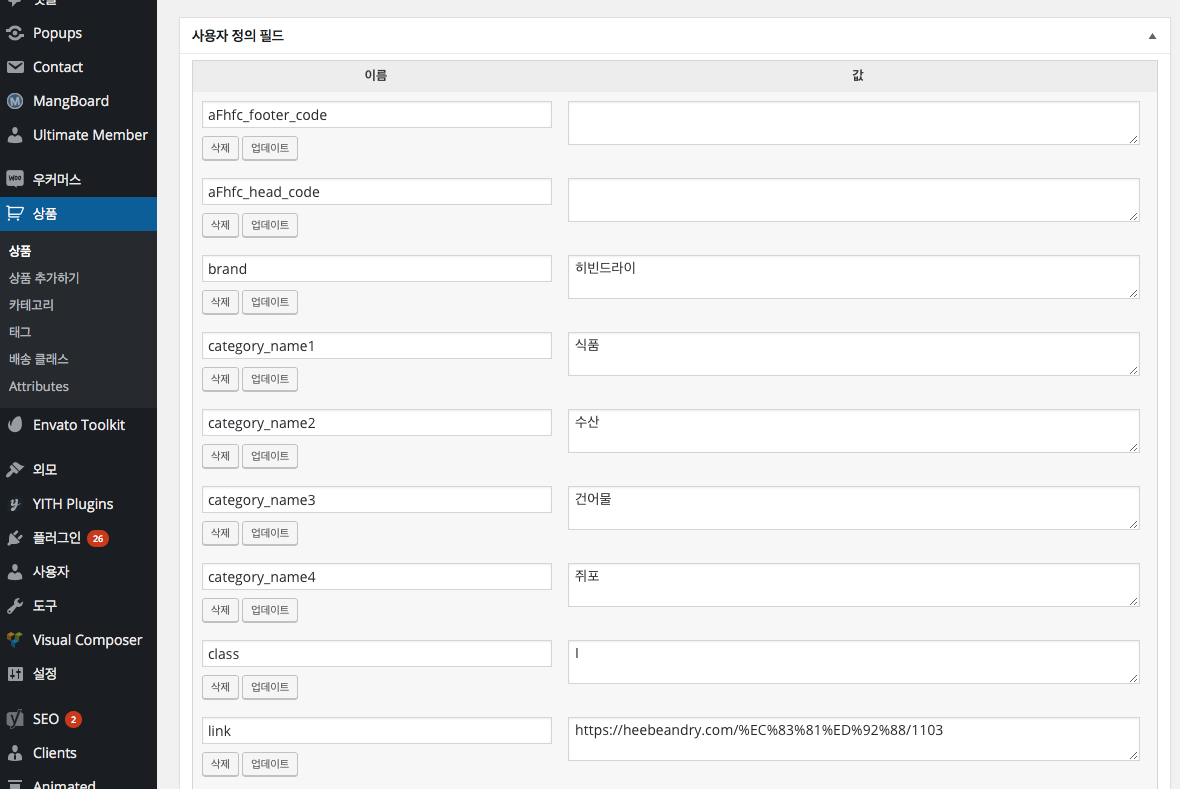This screenshot has height=789, width=1180.
Task: Delete the brand custom field with 삭제
Action: [x=220, y=301]
